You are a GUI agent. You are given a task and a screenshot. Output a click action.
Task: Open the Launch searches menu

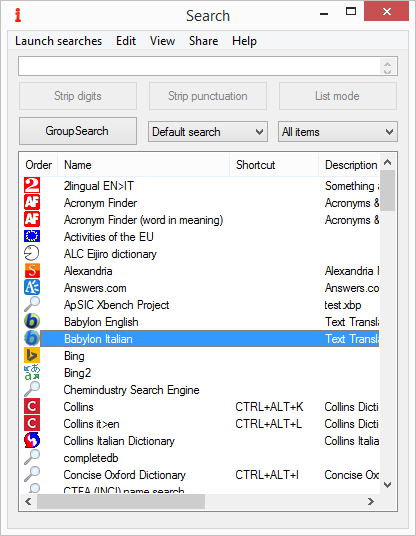(x=58, y=41)
